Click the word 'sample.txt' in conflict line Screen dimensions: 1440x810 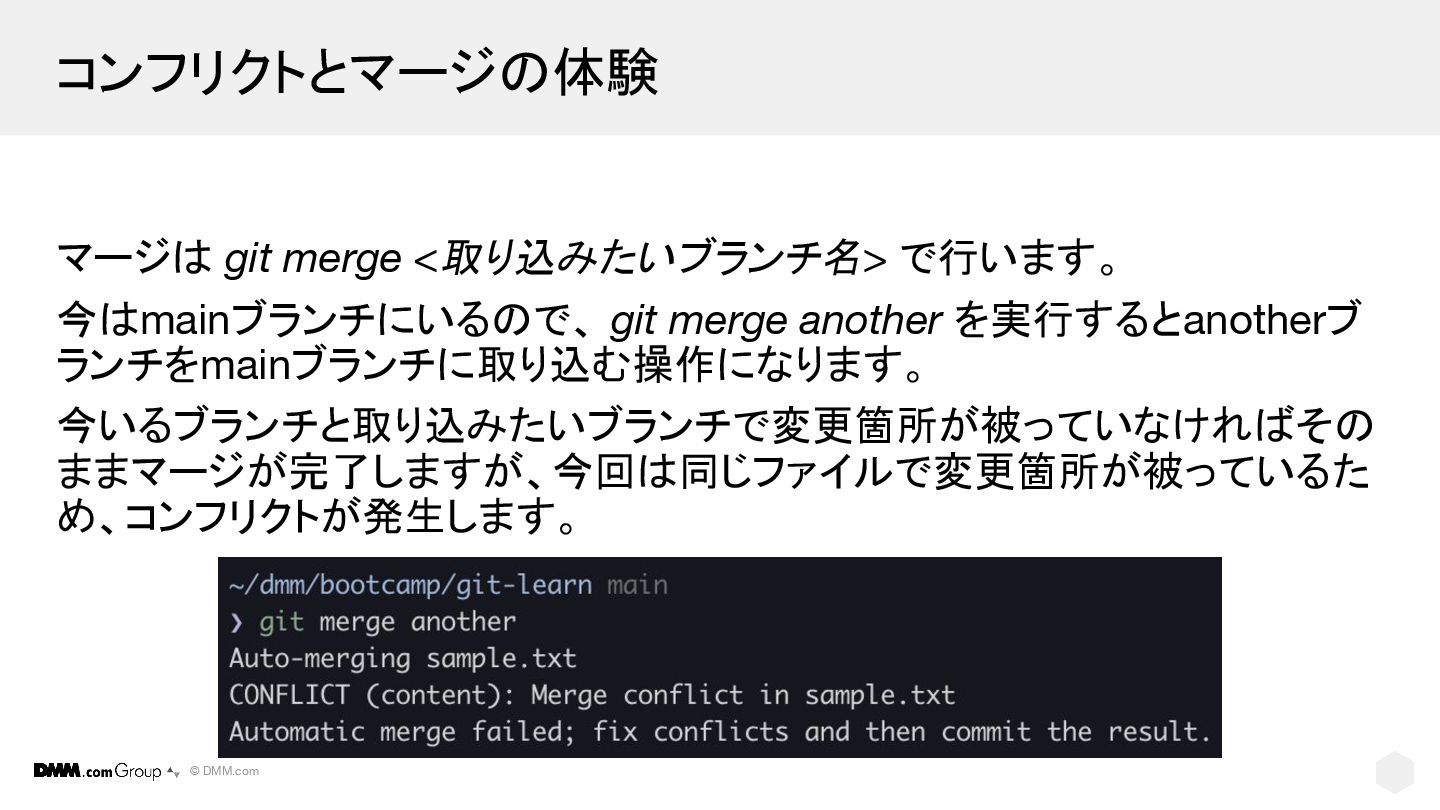[880, 695]
